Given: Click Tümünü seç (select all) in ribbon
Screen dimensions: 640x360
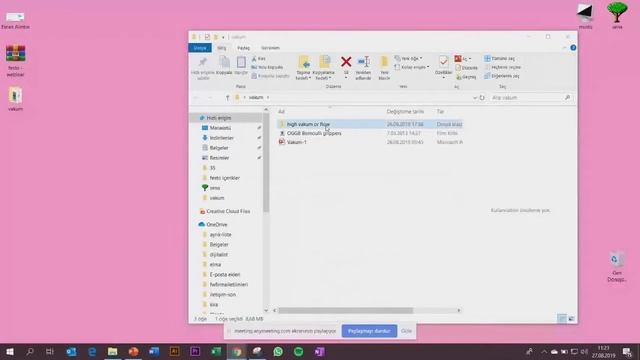Looking at the screenshot, I should (x=500, y=58).
